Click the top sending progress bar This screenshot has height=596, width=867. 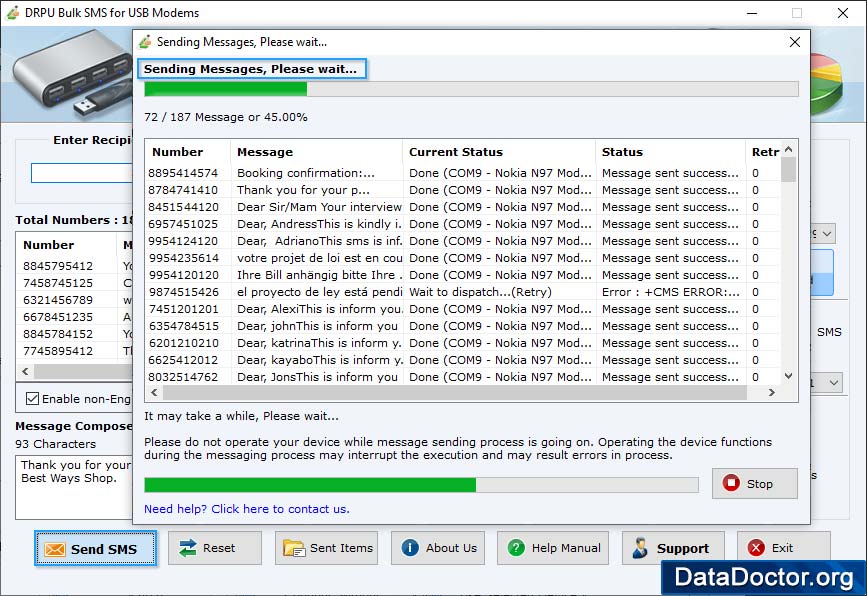tap(471, 89)
